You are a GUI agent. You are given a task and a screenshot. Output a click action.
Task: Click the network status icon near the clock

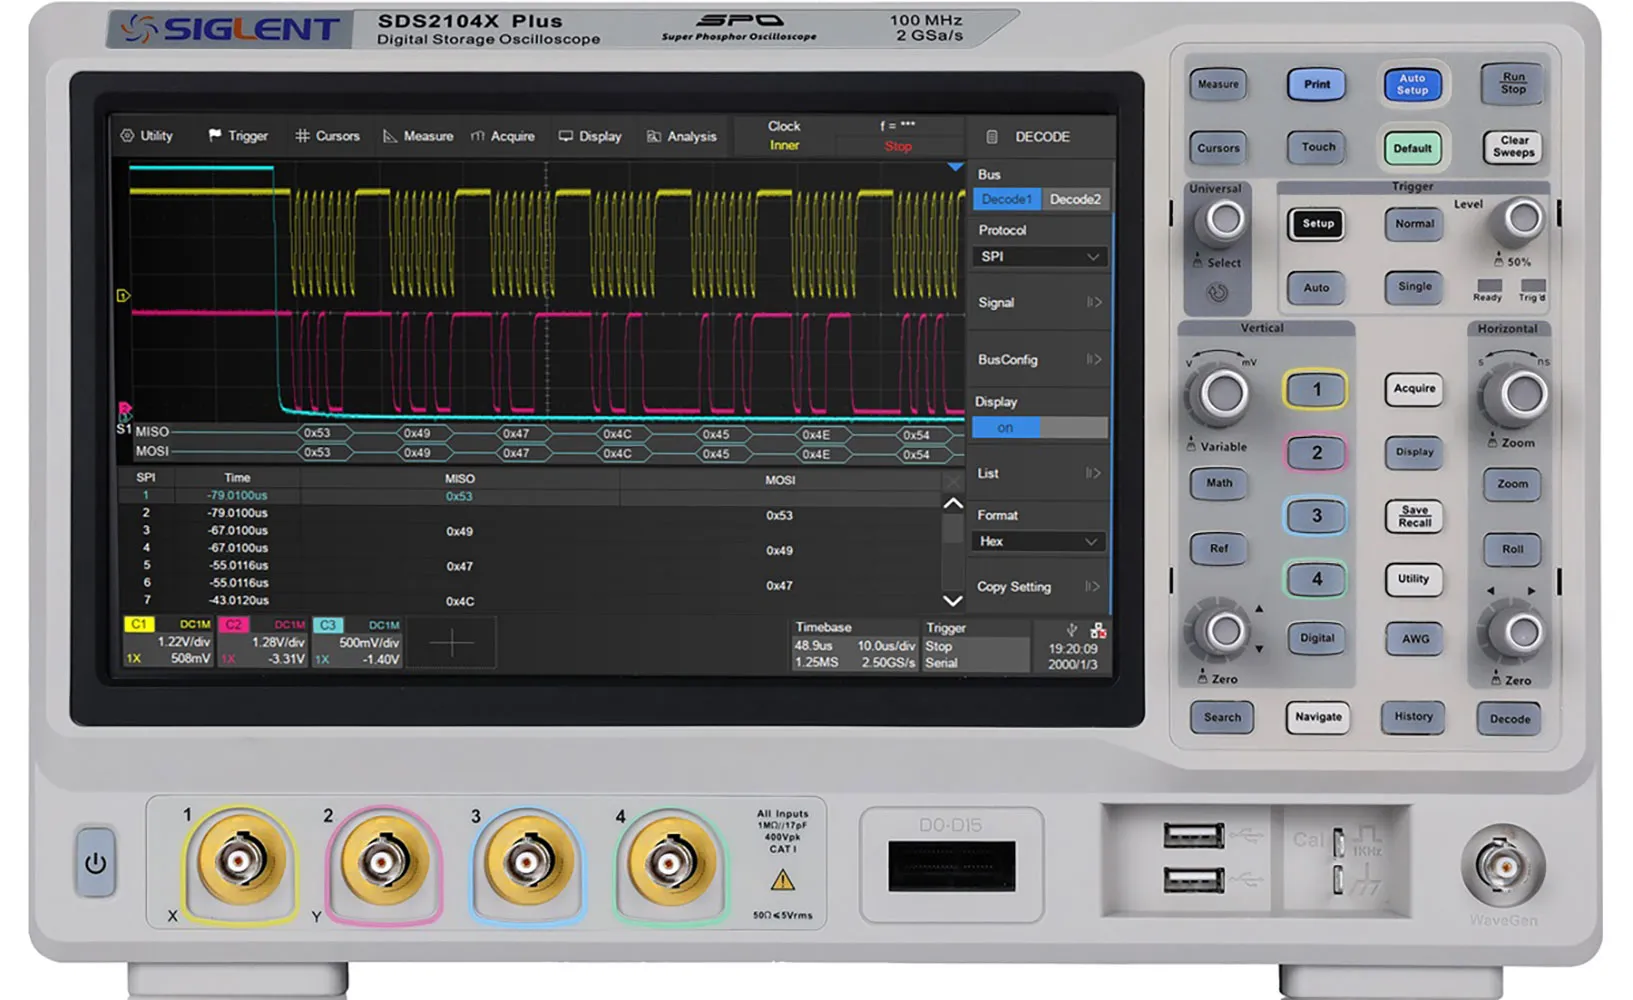[x=1098, y=631]
